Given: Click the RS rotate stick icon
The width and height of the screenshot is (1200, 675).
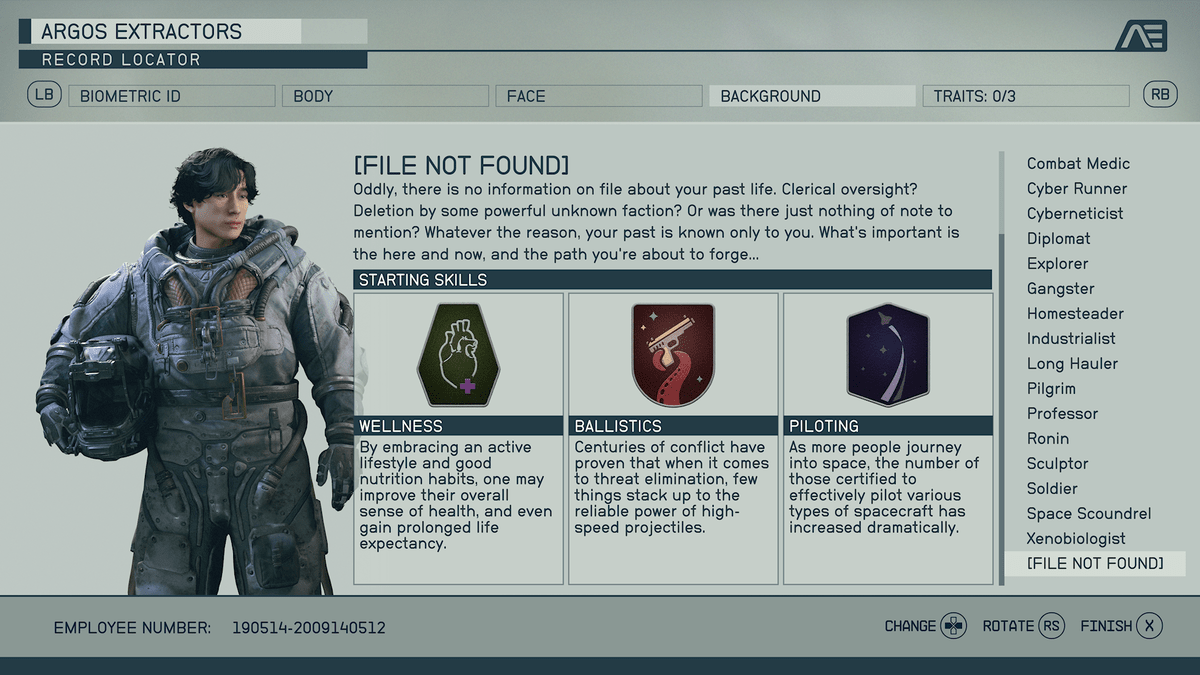Looking at the screenshot, I should [x=1052, y=627].
